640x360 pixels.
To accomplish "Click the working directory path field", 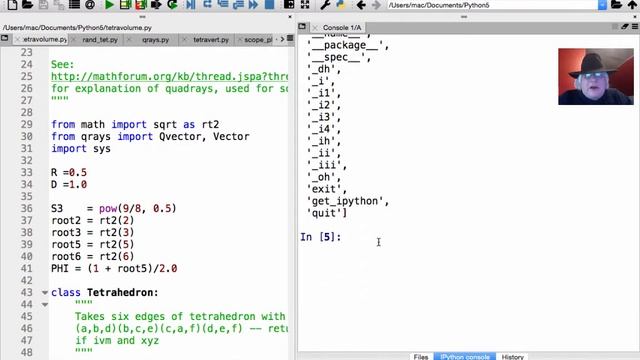I will tap(492, 5).
